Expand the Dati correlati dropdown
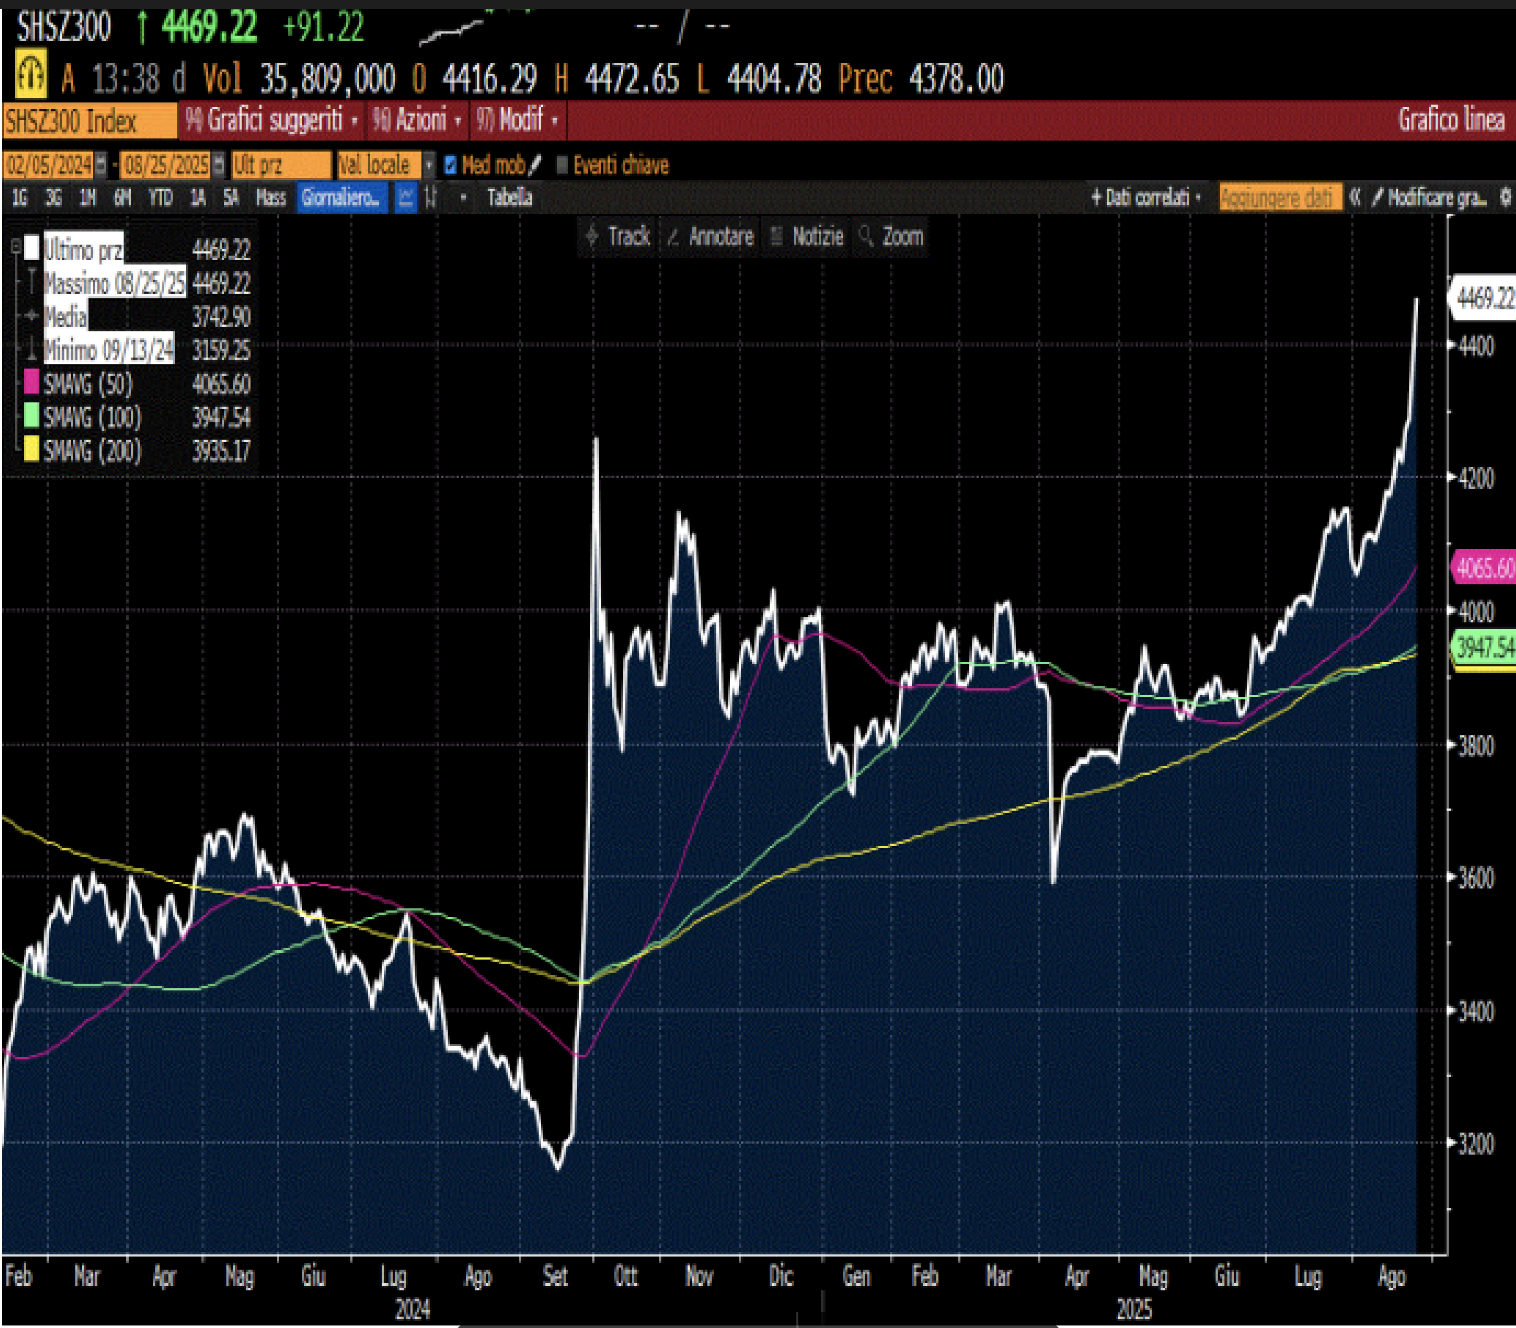This screenshot has width=1516, height=1328. coord(1146,198)
